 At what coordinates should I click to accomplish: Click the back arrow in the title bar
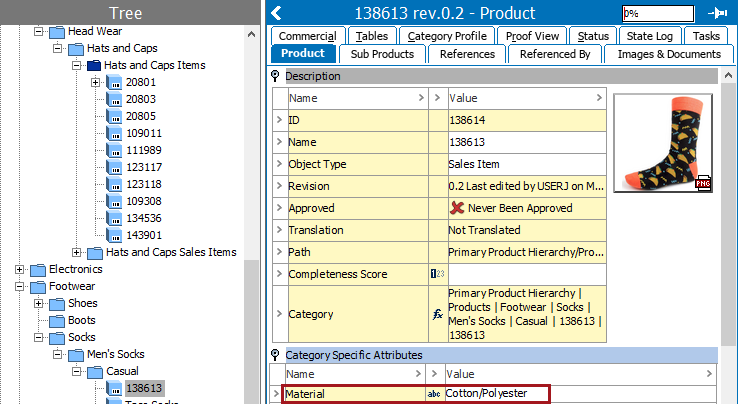pos(277,13)
